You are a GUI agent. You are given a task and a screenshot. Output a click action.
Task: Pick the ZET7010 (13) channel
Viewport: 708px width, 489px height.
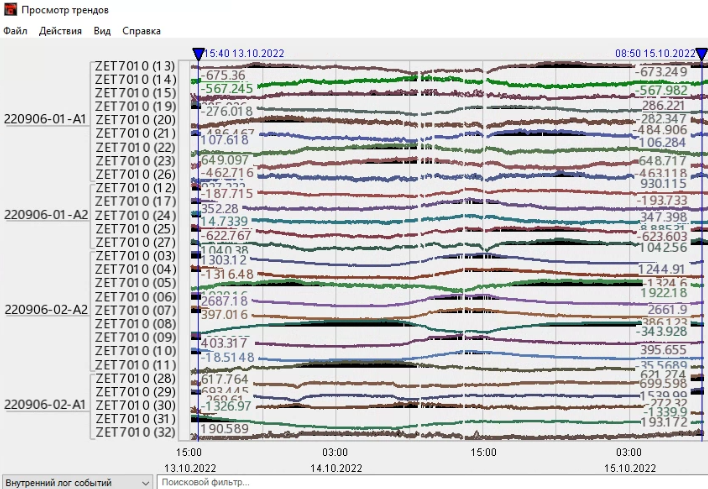tap(135, 66)
